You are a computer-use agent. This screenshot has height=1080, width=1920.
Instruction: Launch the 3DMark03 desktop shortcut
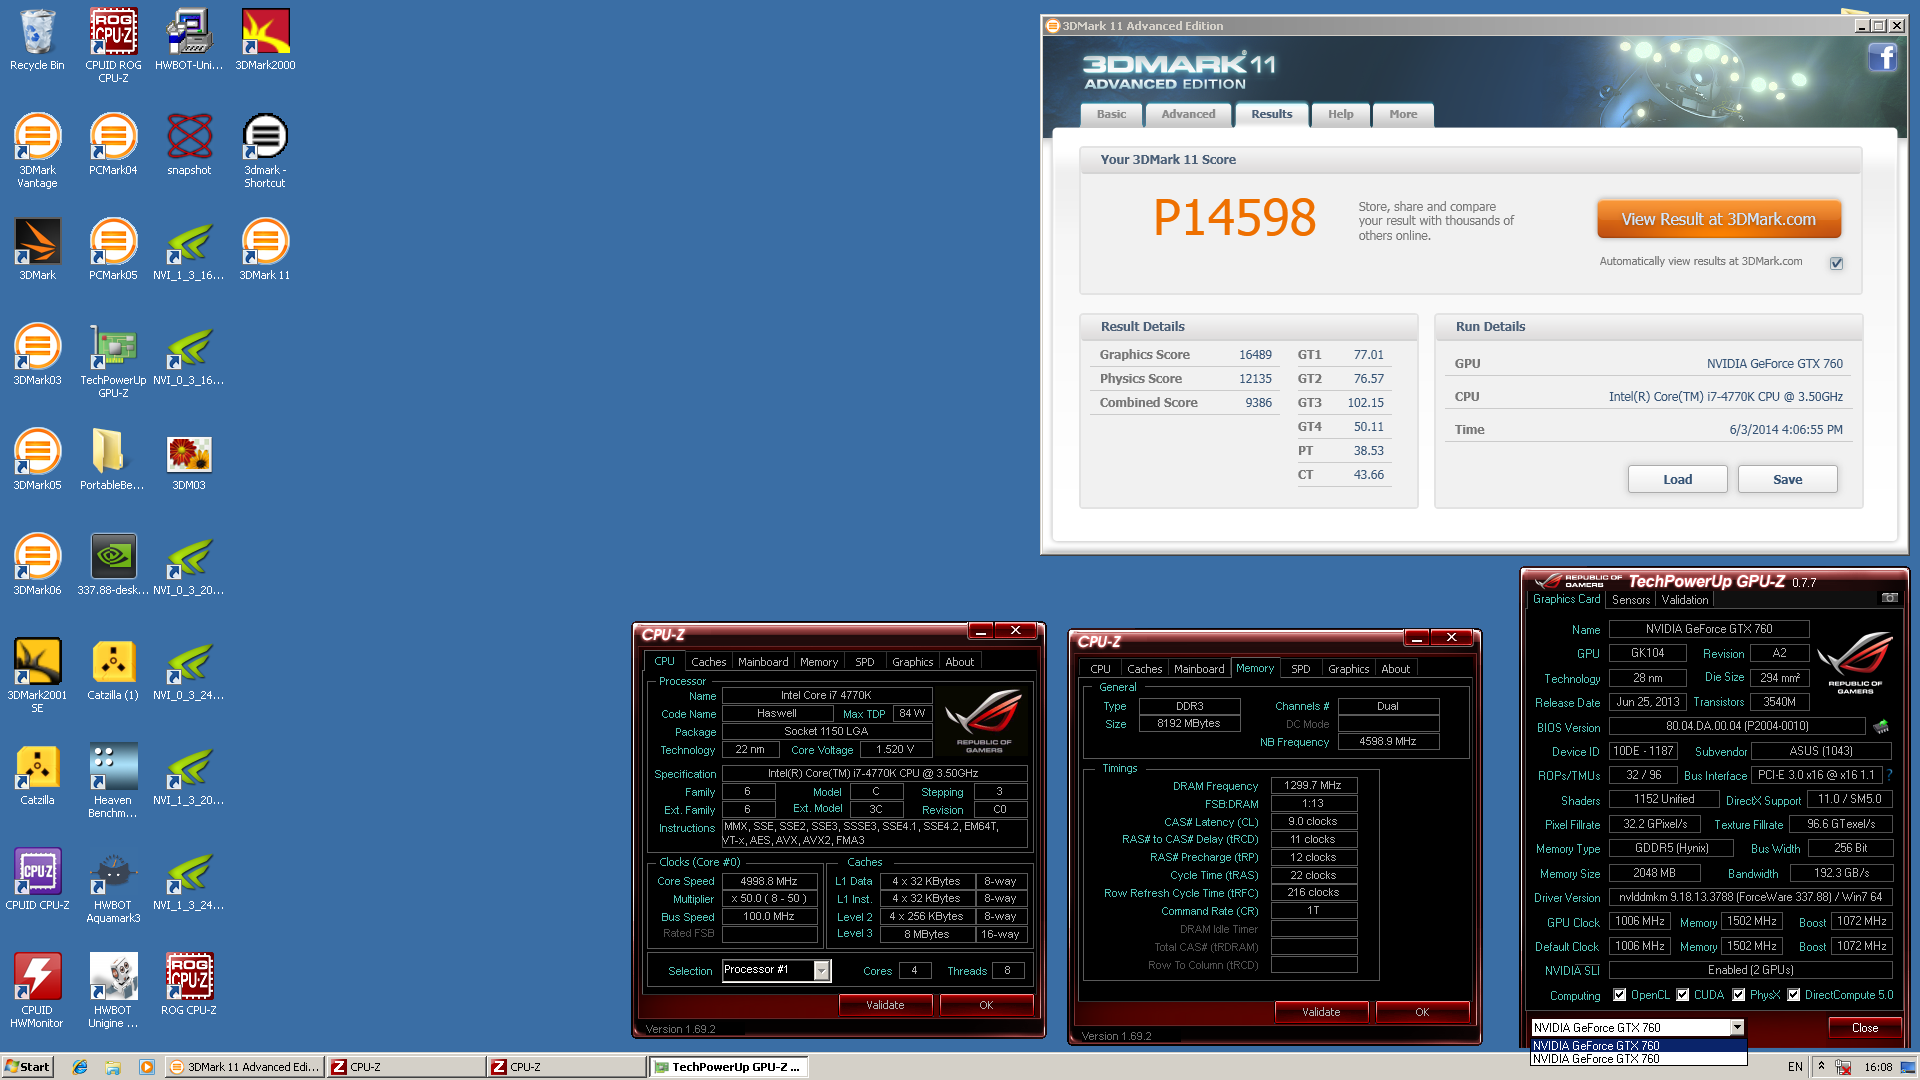click(37, 355)
